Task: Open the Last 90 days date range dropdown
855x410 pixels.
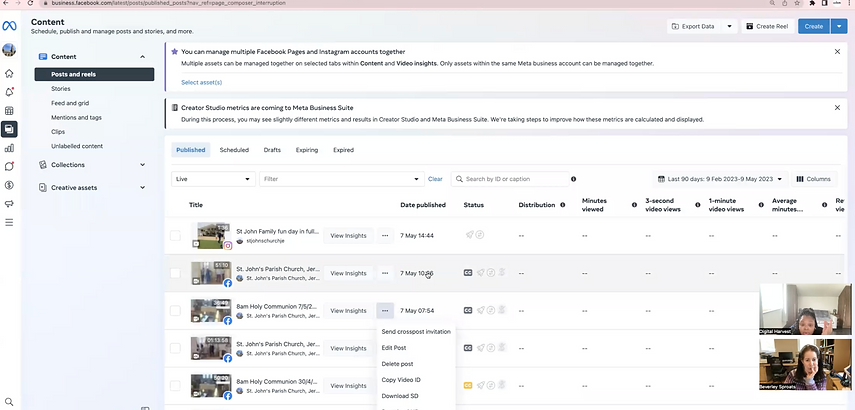Action: (720, 179)
